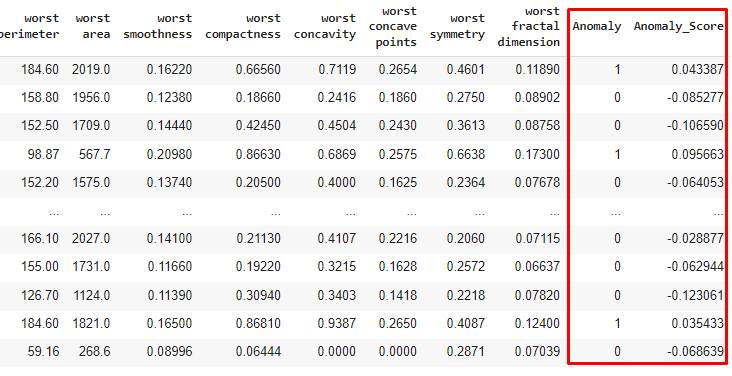Select the worst area value 2019.0
The image size is (732, 376).
coord(91,70)
